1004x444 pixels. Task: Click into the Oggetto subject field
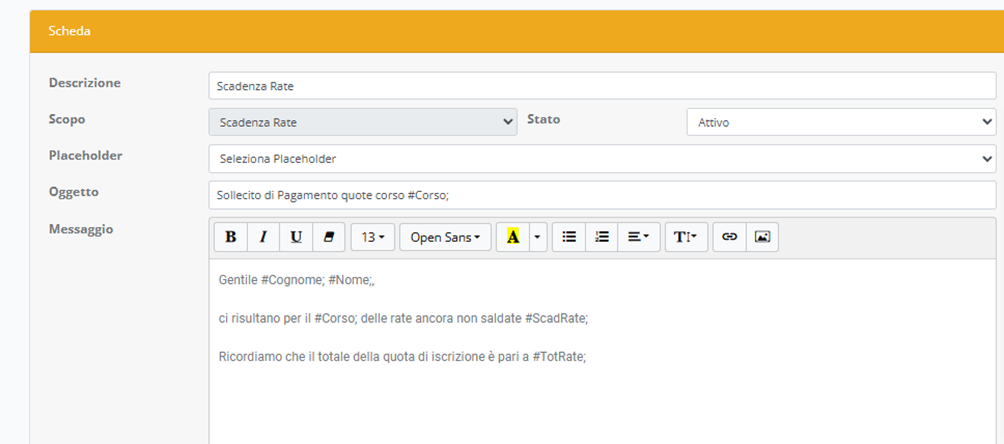[601, 195]
